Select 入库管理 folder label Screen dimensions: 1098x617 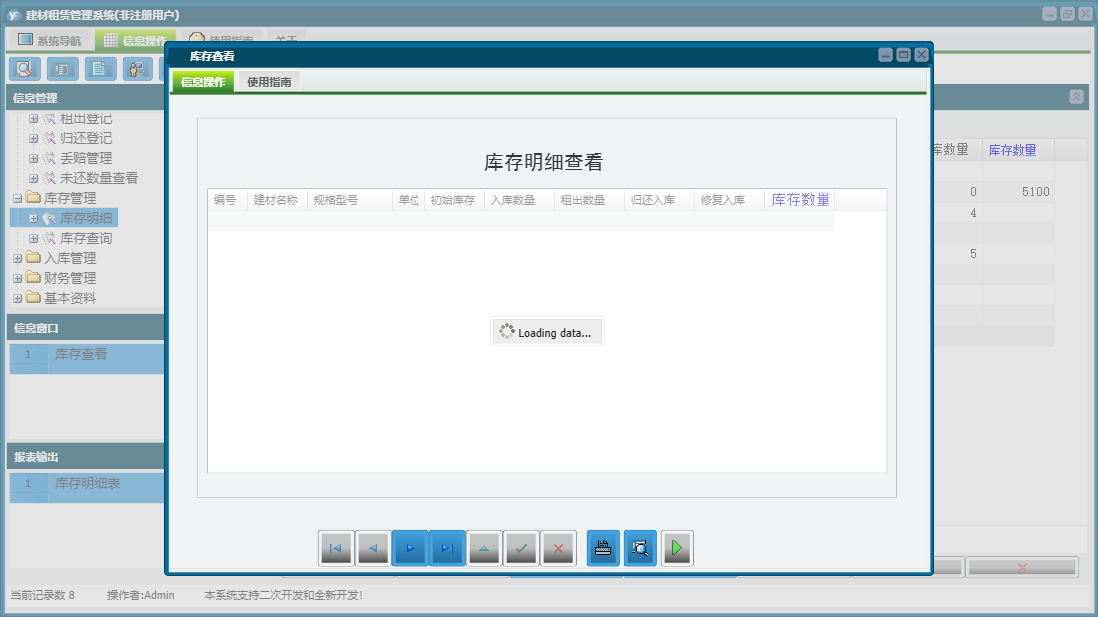point(70,258)
